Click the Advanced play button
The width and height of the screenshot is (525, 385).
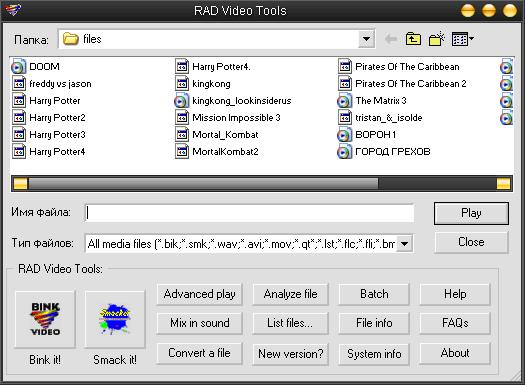point(199,294)
